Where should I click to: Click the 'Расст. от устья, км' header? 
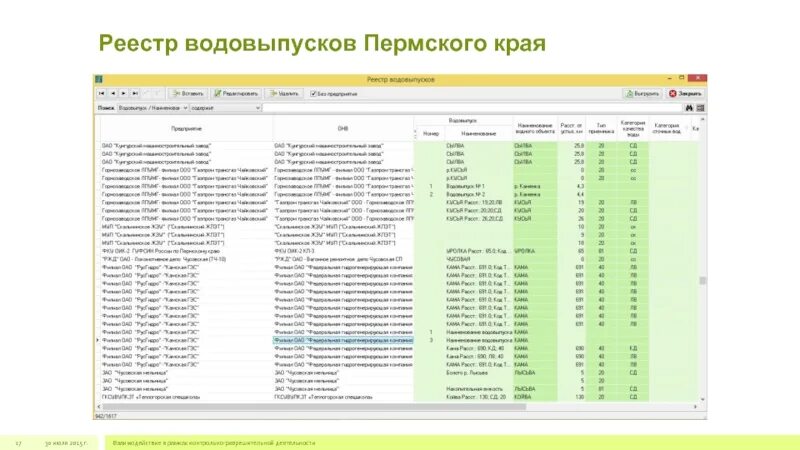(571, 129)
